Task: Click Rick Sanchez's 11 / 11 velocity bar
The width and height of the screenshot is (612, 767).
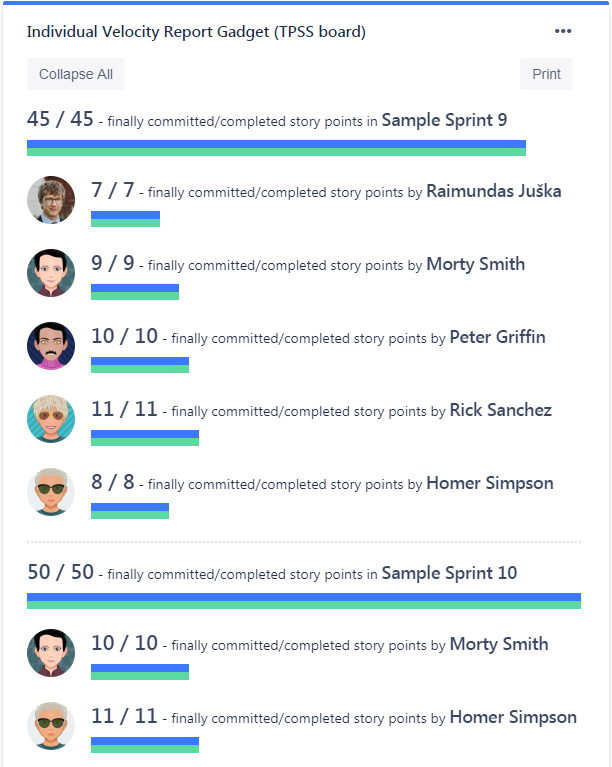Action: click(145, 438)
